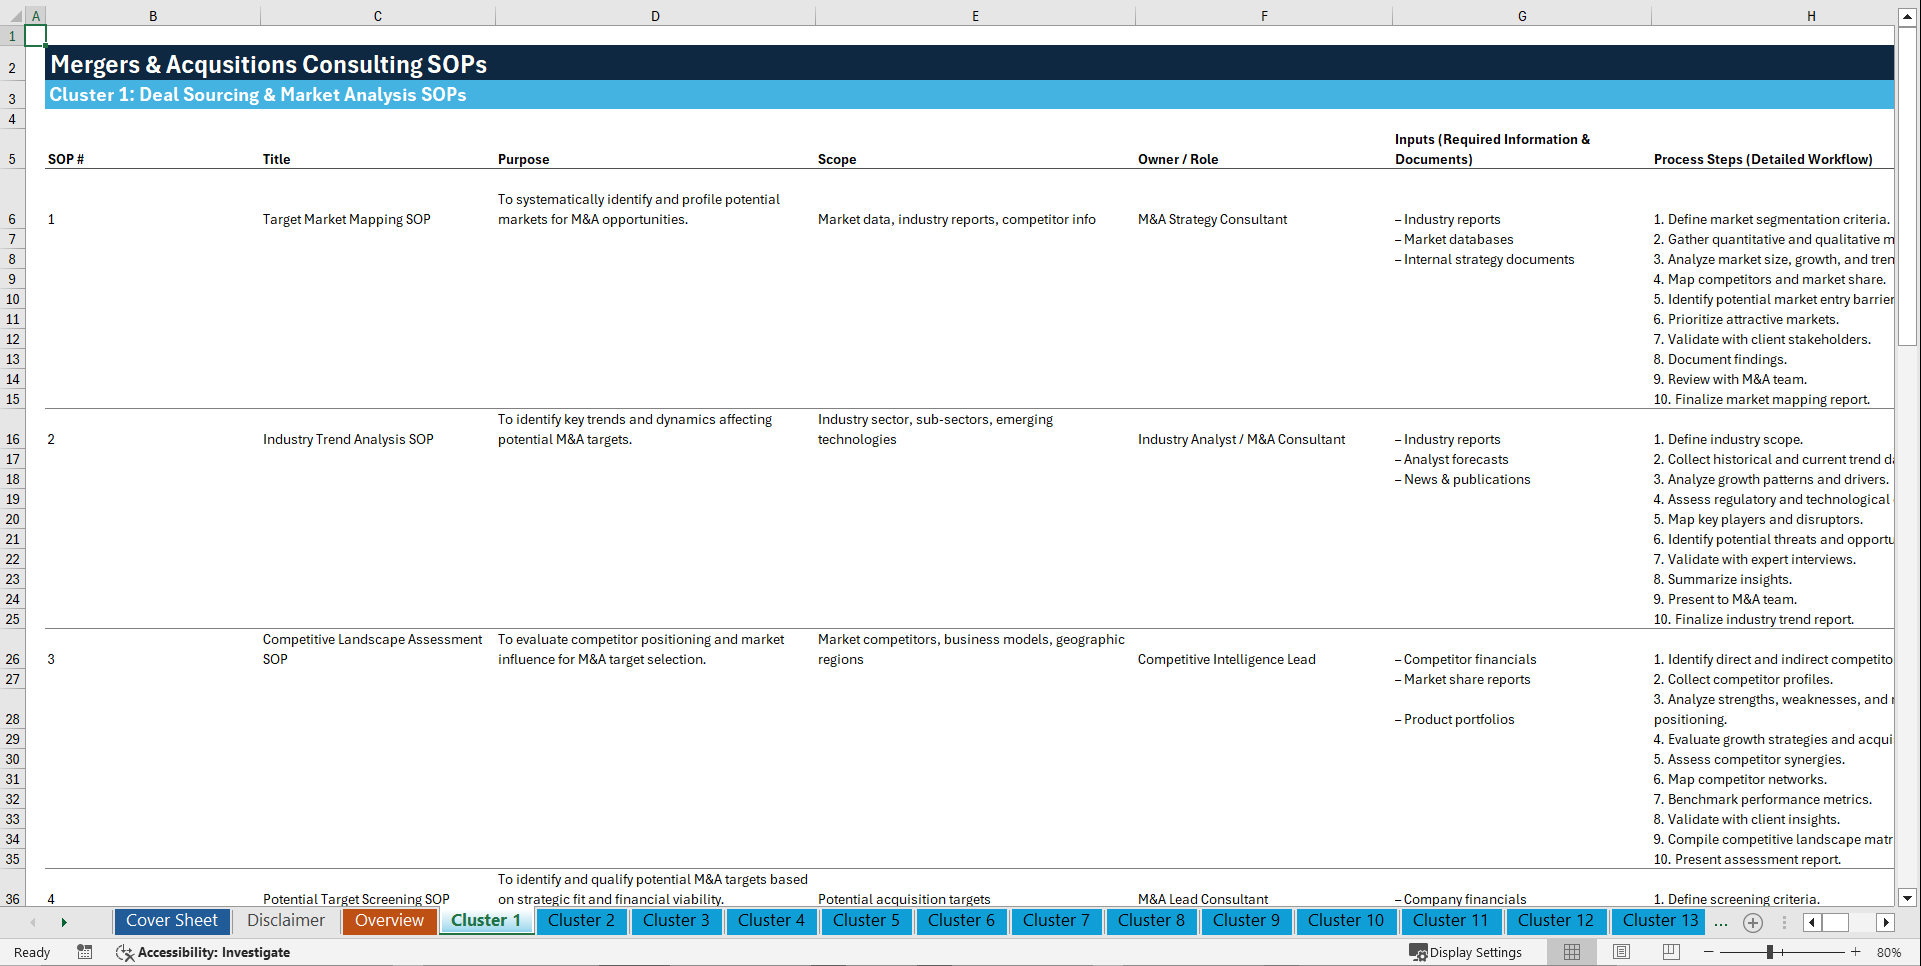Viewport: 1921px width, 966px height.
Task: Open the Cluster 13 sheet tab
Action: coord(1657,921)
